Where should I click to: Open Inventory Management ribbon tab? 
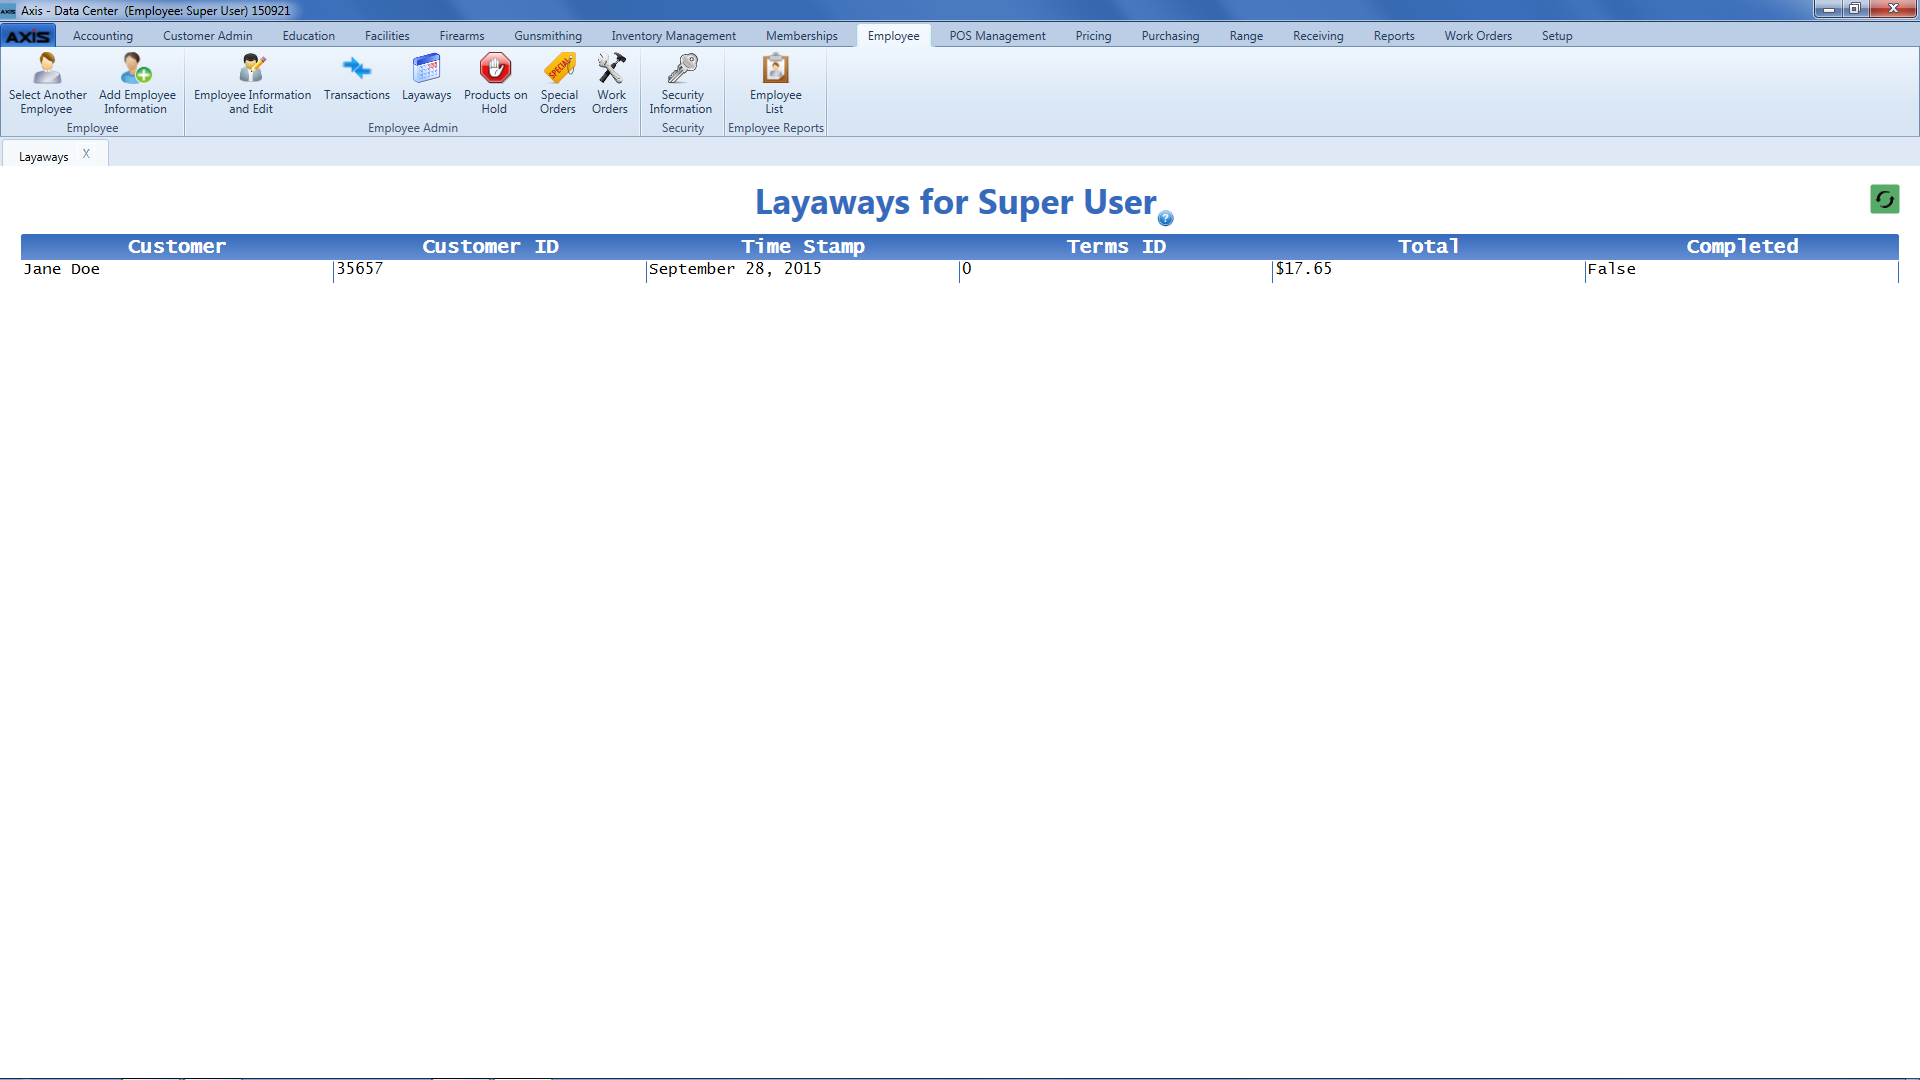click(x=674, y=36)
